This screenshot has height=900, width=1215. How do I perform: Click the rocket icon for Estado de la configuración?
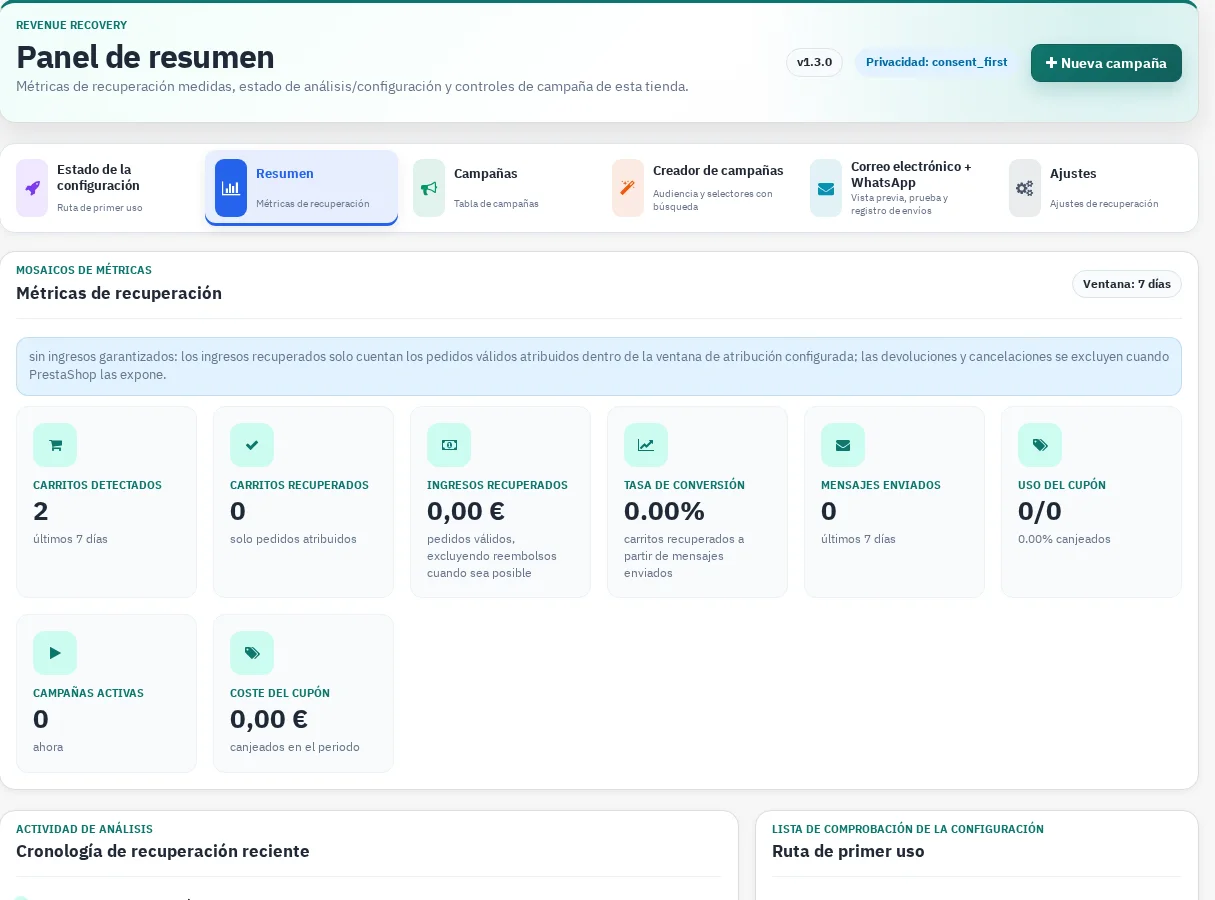pyautogui.click(x=32, y=188)
